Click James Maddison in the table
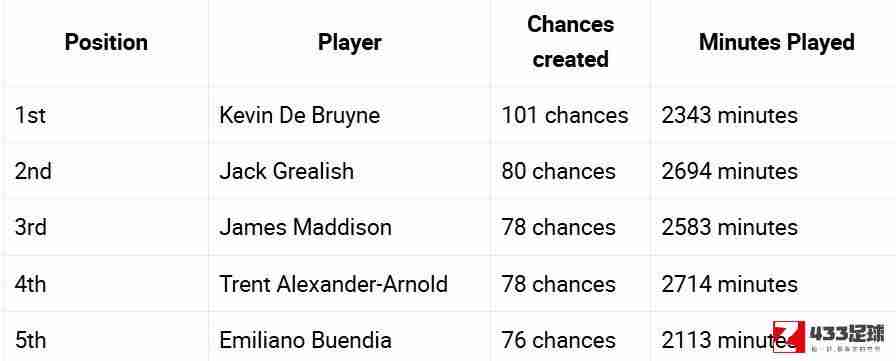896x361 pixels. [x=306, y=227]
